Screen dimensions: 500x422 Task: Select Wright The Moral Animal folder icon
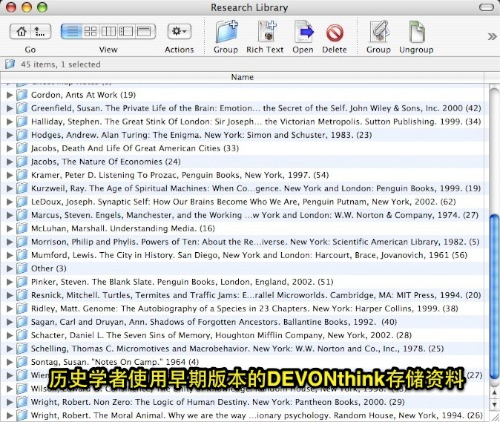pyautogui.click(x=22, y=415)
